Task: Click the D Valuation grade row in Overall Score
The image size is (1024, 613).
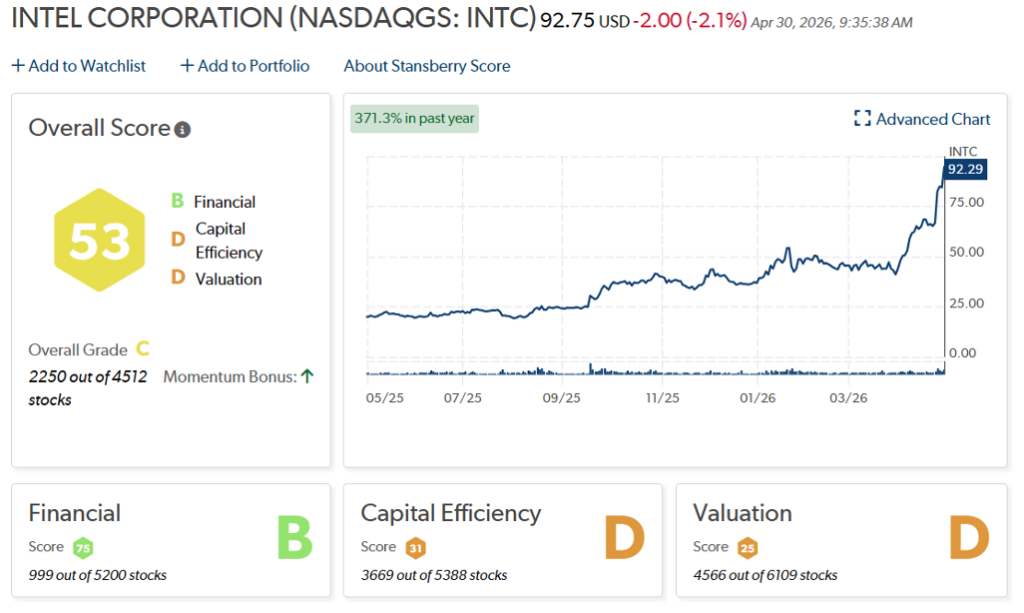Action: [x=216, y=279]
